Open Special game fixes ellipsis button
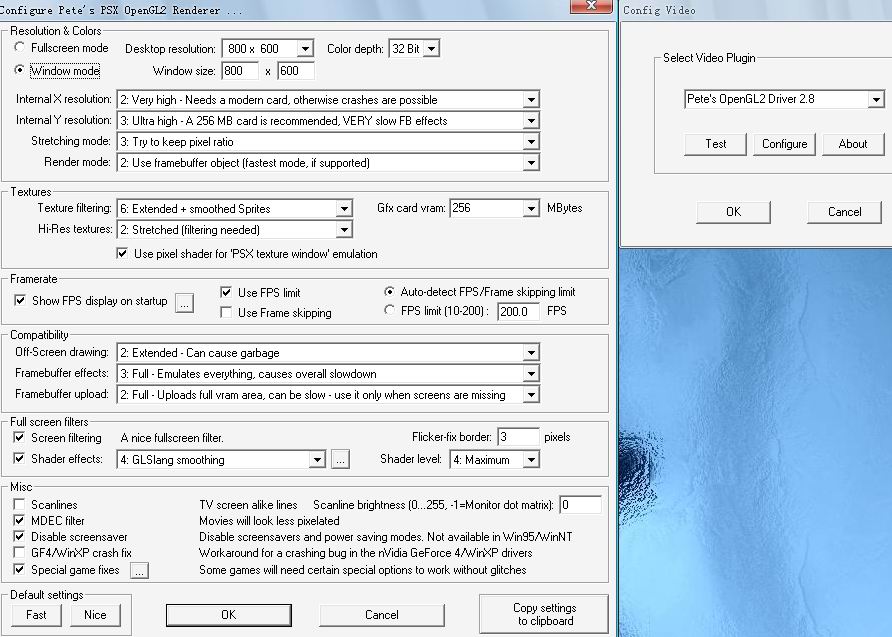Viewport: 892px width, 637px height. click(139, 570)
